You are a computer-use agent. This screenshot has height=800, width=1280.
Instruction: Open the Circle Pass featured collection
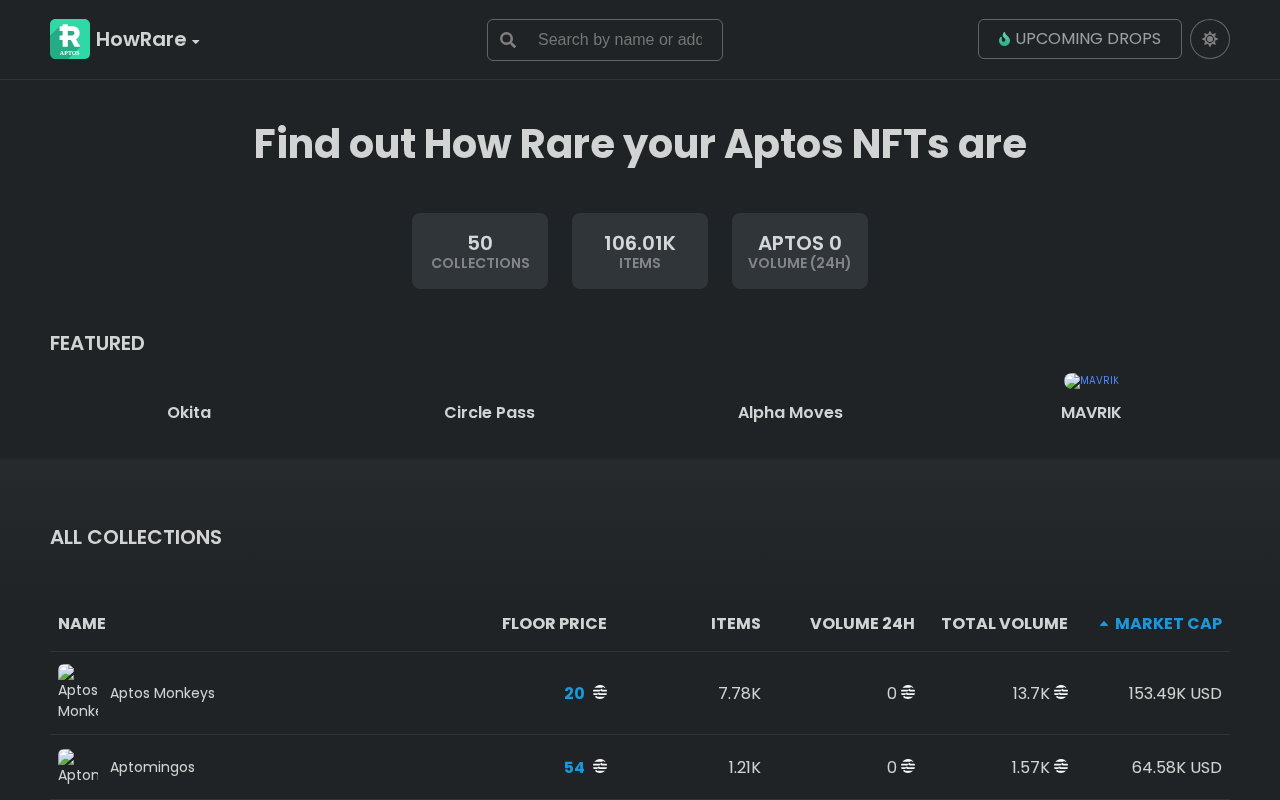coord(489,412)
